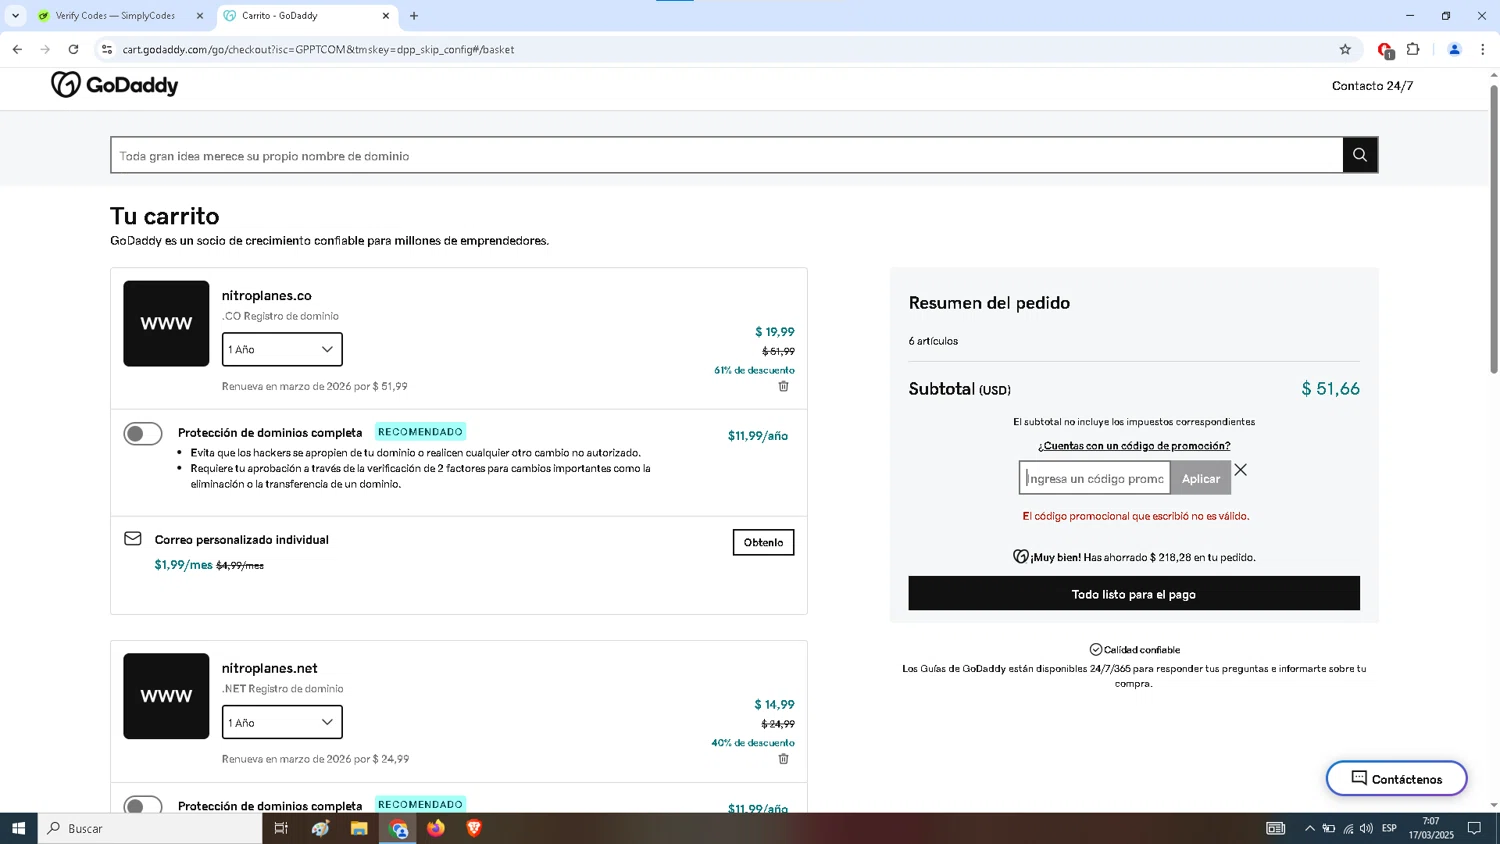The image size is (1500, 844).
Task: Enable Protección de dominios for nitroplanes.net
Action: (x=143, y=805)
